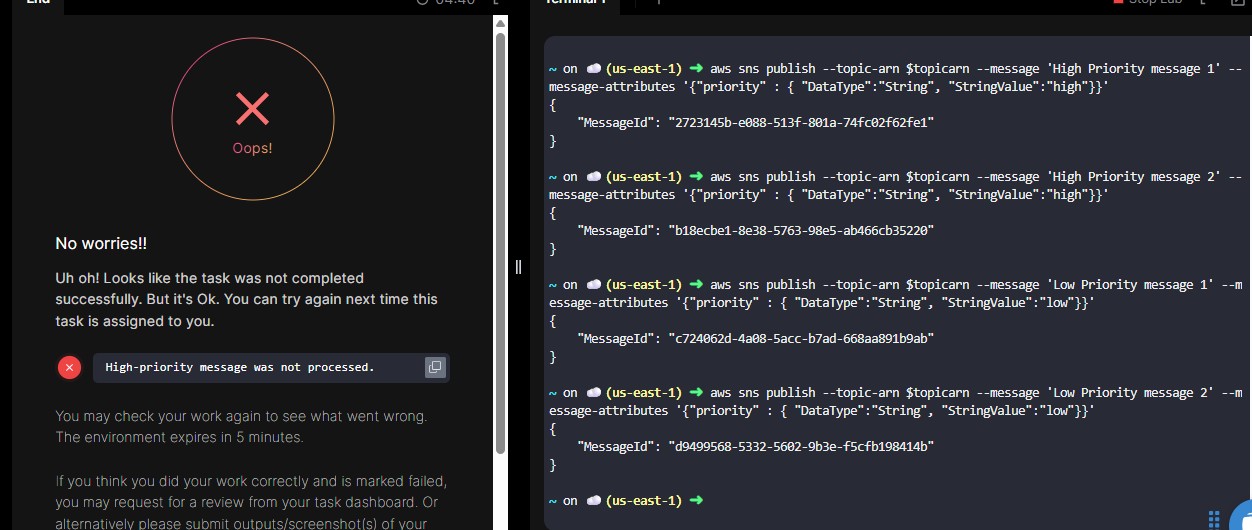
Task: Click the panel splitter handle between panes
Action: (518, 266)
